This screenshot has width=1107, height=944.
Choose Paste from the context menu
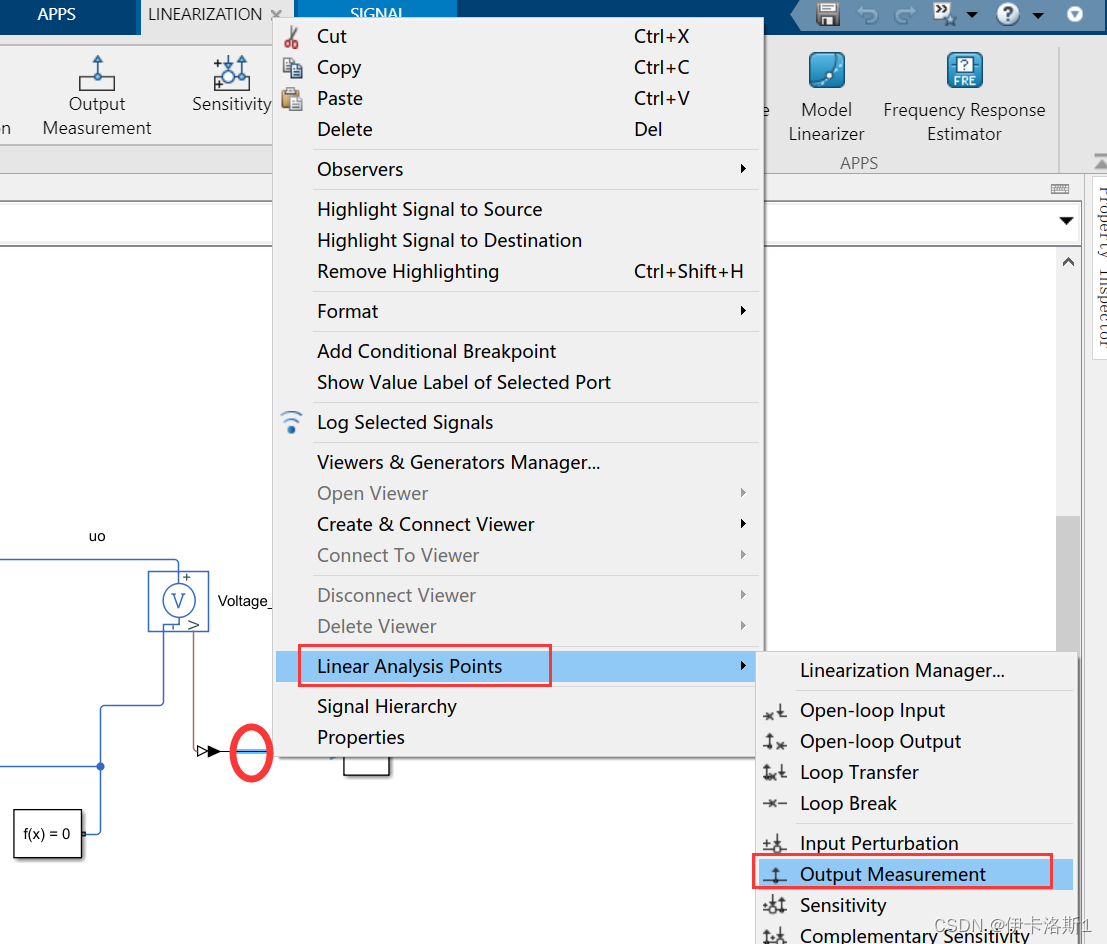click(x=519, y=99)
